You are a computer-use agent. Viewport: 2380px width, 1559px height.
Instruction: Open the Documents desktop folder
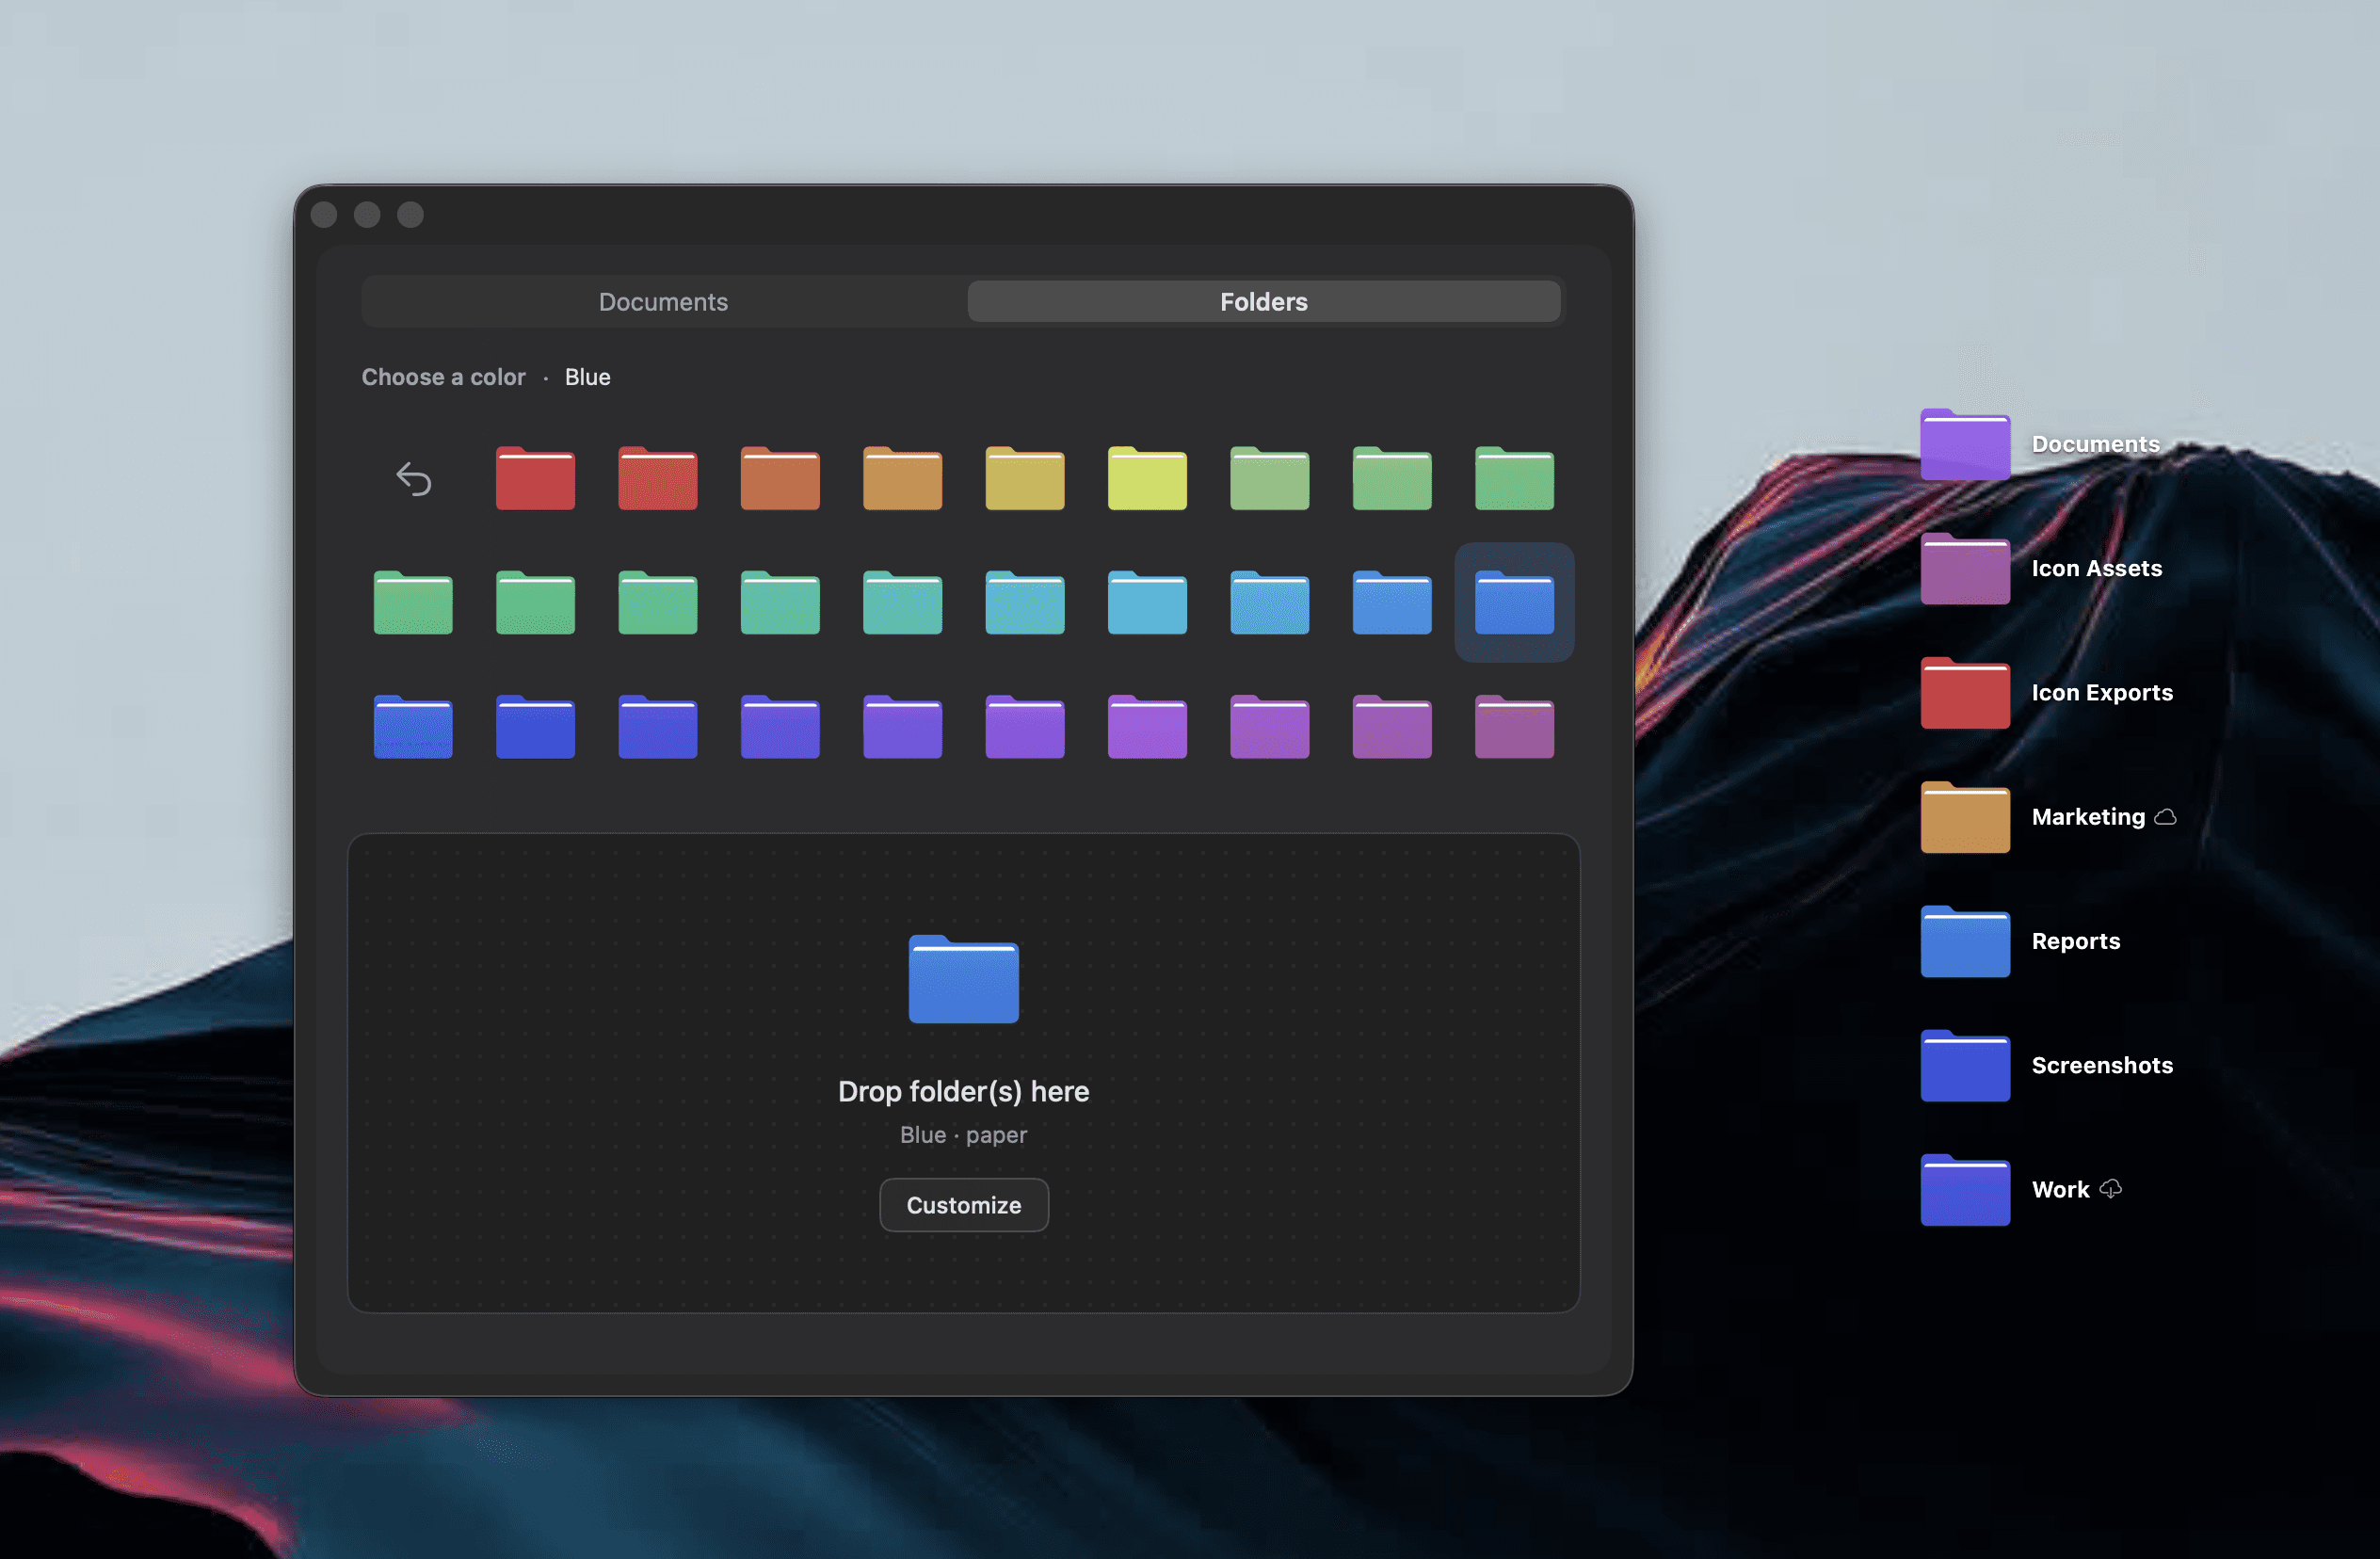point(1964,445)
